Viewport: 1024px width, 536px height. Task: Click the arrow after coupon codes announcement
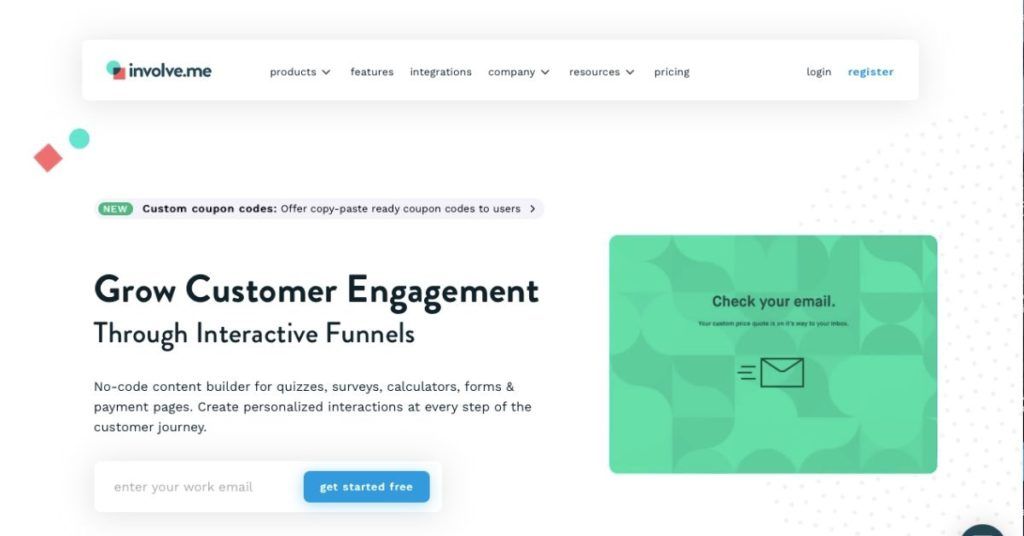pos(532,209)
